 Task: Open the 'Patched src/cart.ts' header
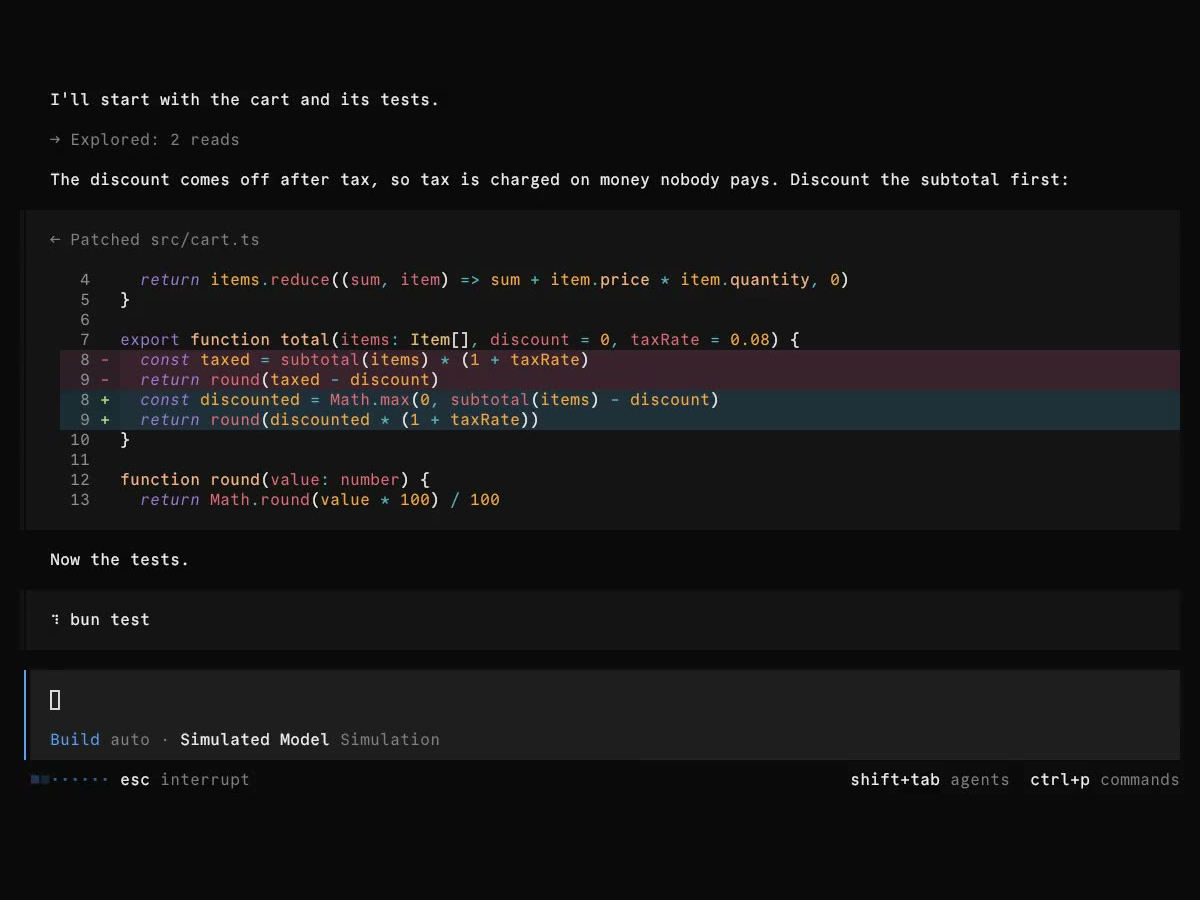click(x=155, y=240)
